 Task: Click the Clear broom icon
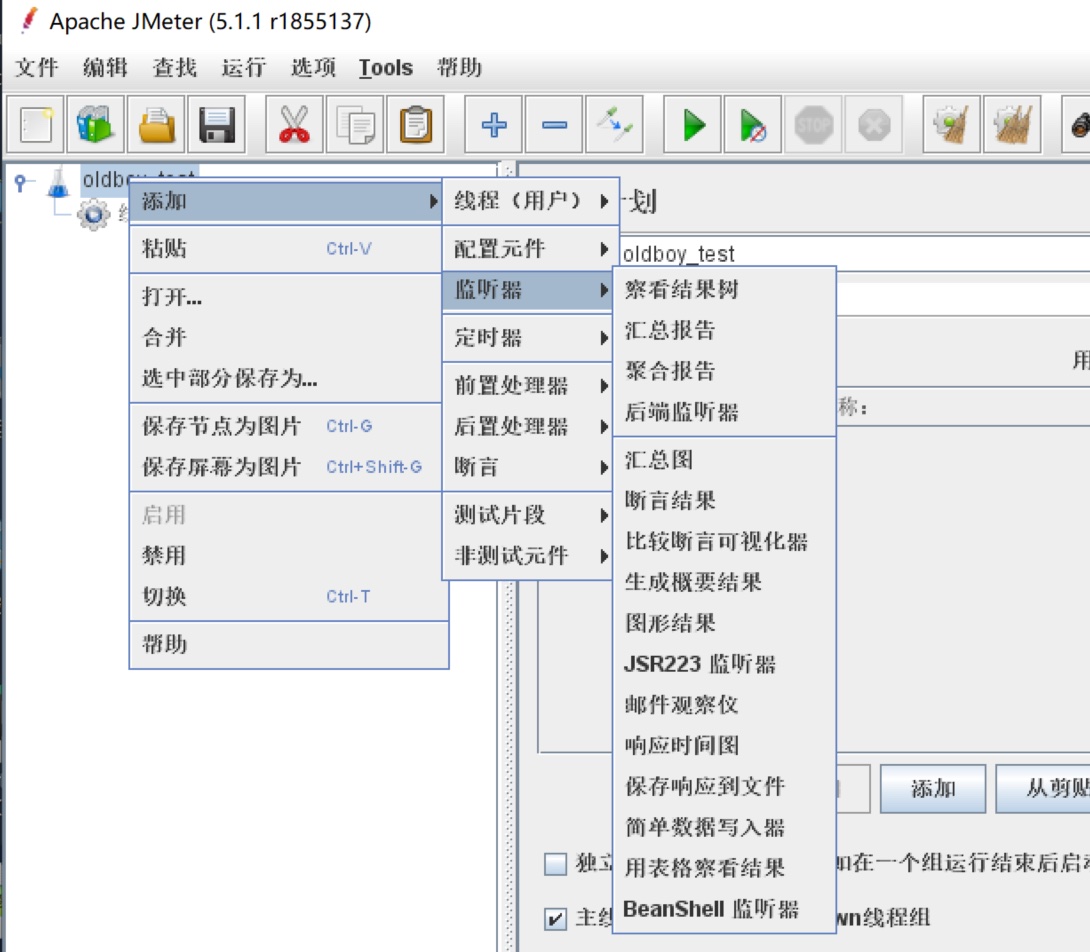click(x=950, y=125)
